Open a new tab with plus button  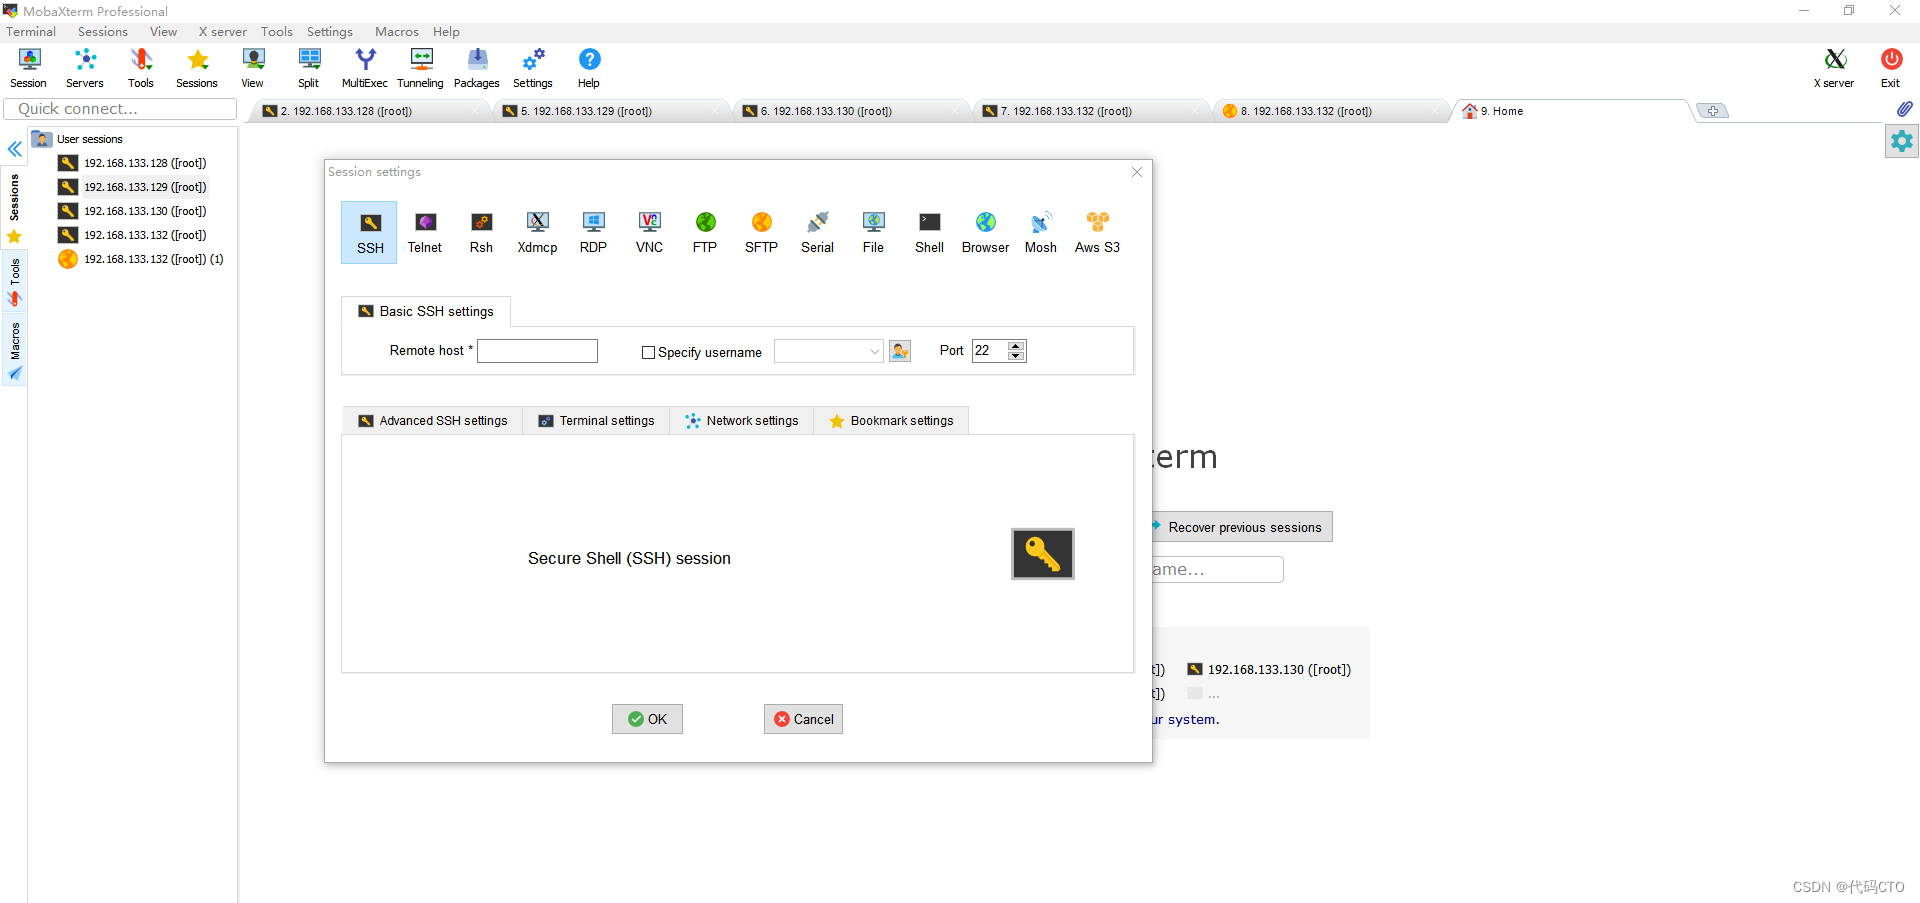click(1712, 111)
